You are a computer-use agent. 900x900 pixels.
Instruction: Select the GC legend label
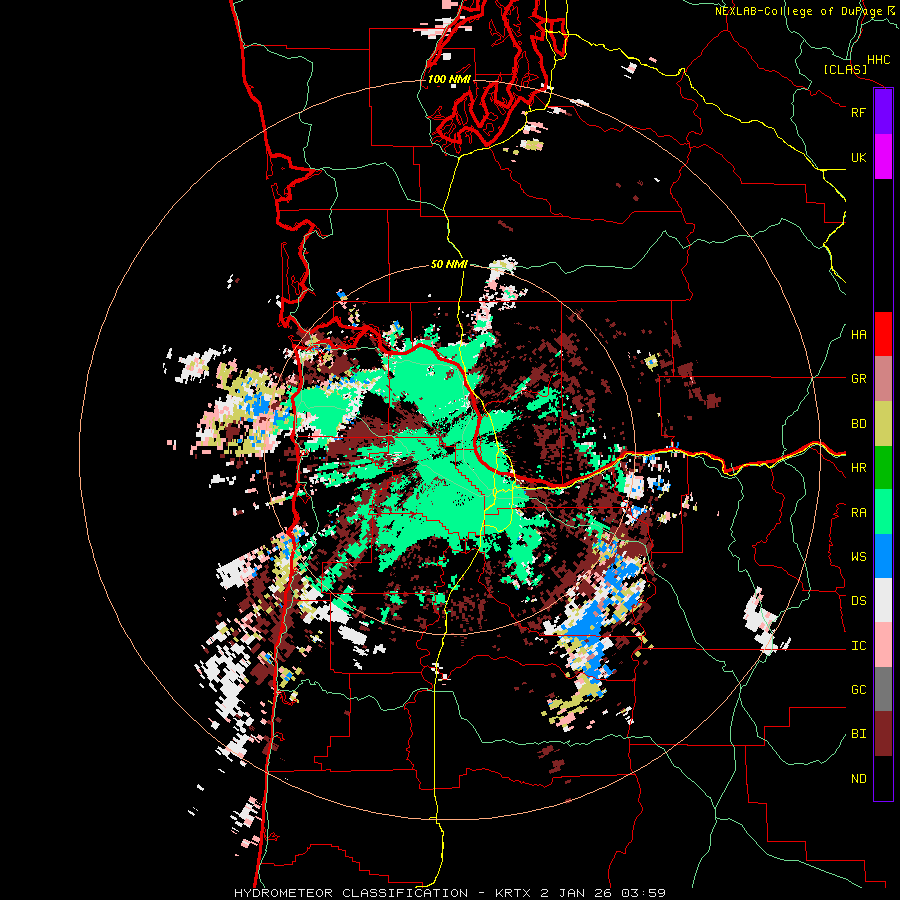[858, 690]
